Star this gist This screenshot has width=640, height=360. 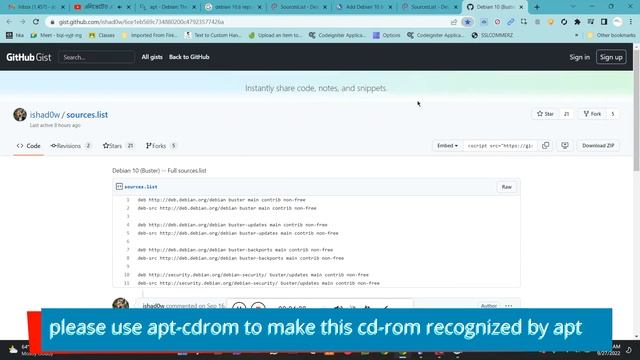[545, 114]
